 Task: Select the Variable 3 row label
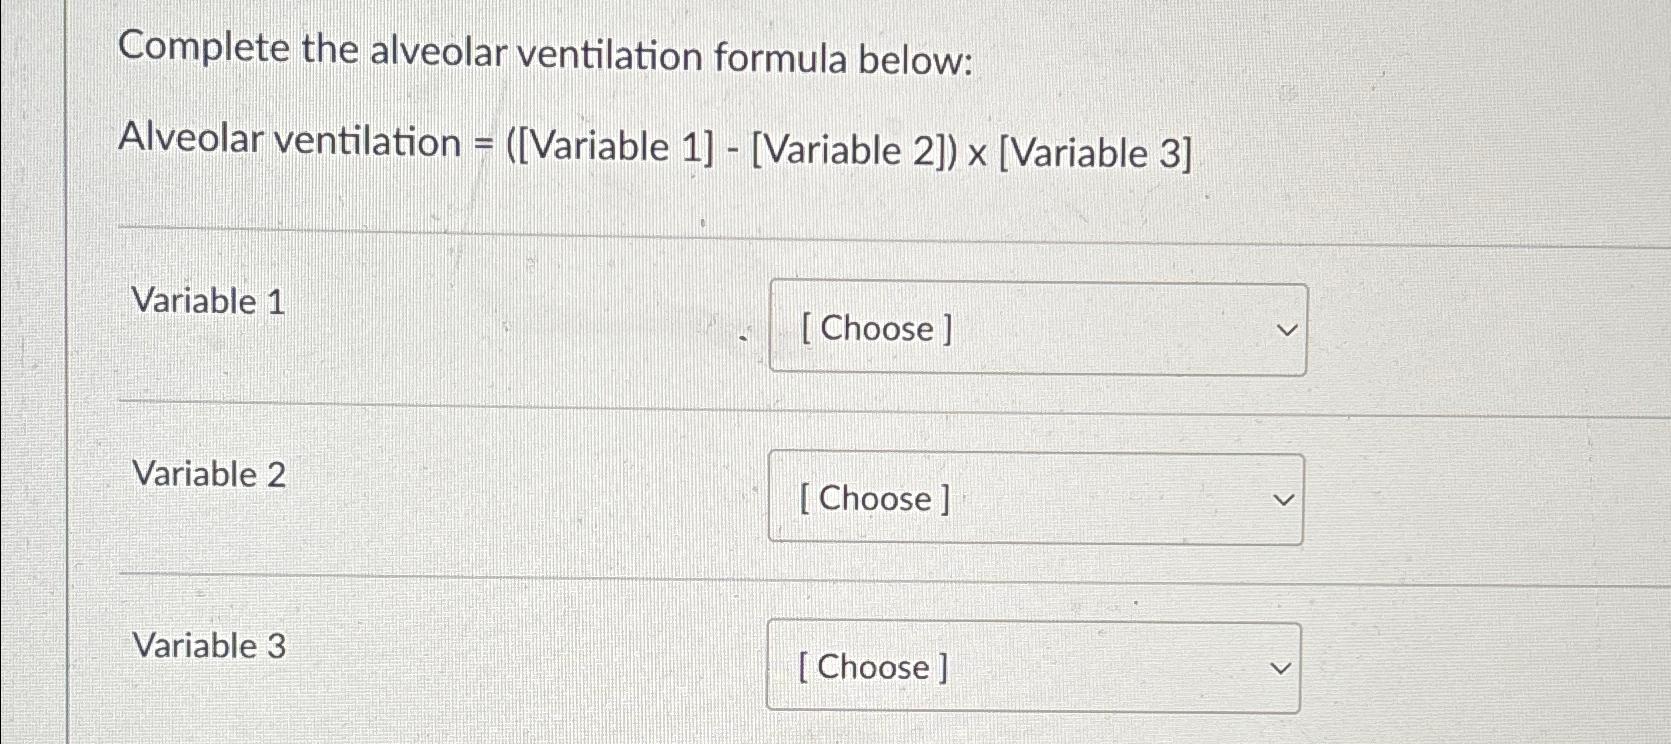(209, 645)
